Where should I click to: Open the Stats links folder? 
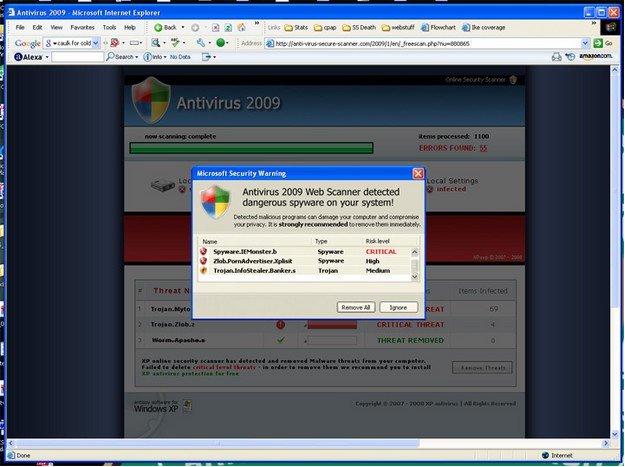(x=296, y=27)
